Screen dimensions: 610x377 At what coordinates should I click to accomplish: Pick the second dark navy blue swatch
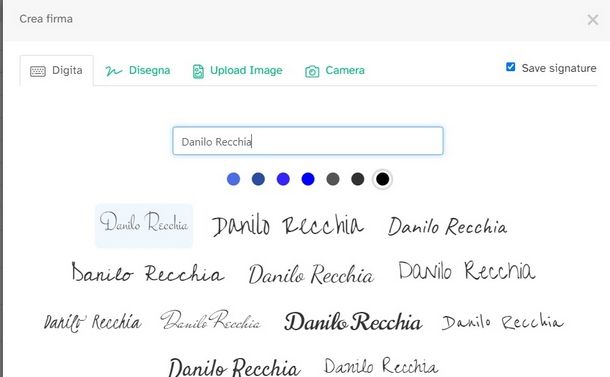pos(258,179)
